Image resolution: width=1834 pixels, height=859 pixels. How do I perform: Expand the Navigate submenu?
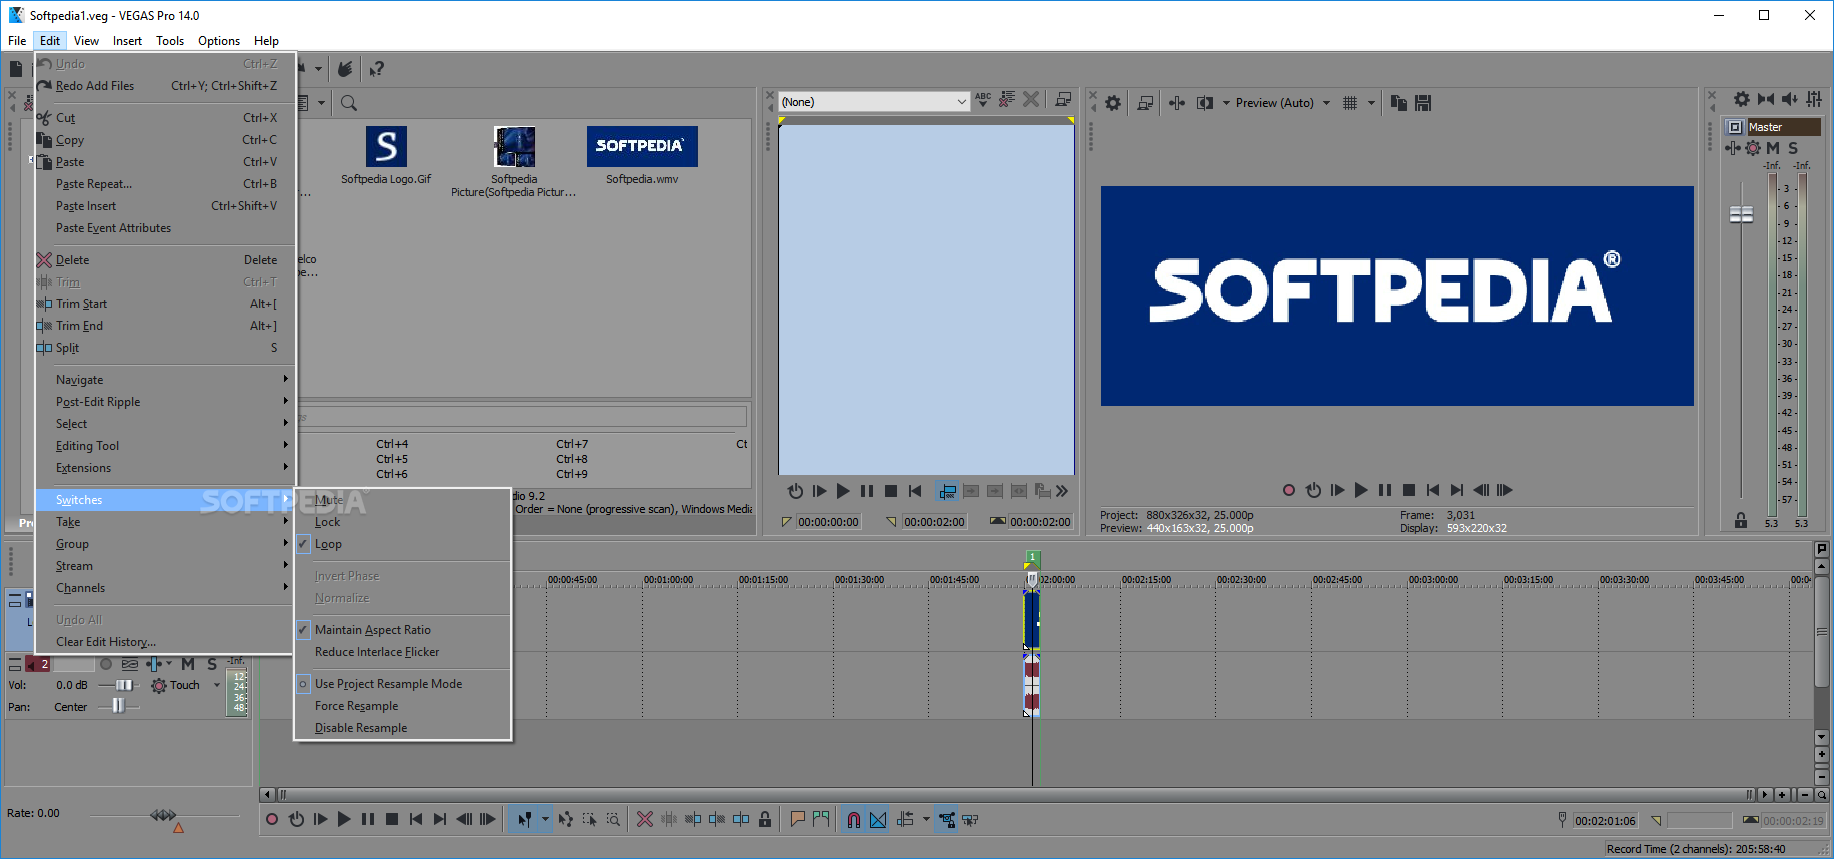[x=164, y=380]
